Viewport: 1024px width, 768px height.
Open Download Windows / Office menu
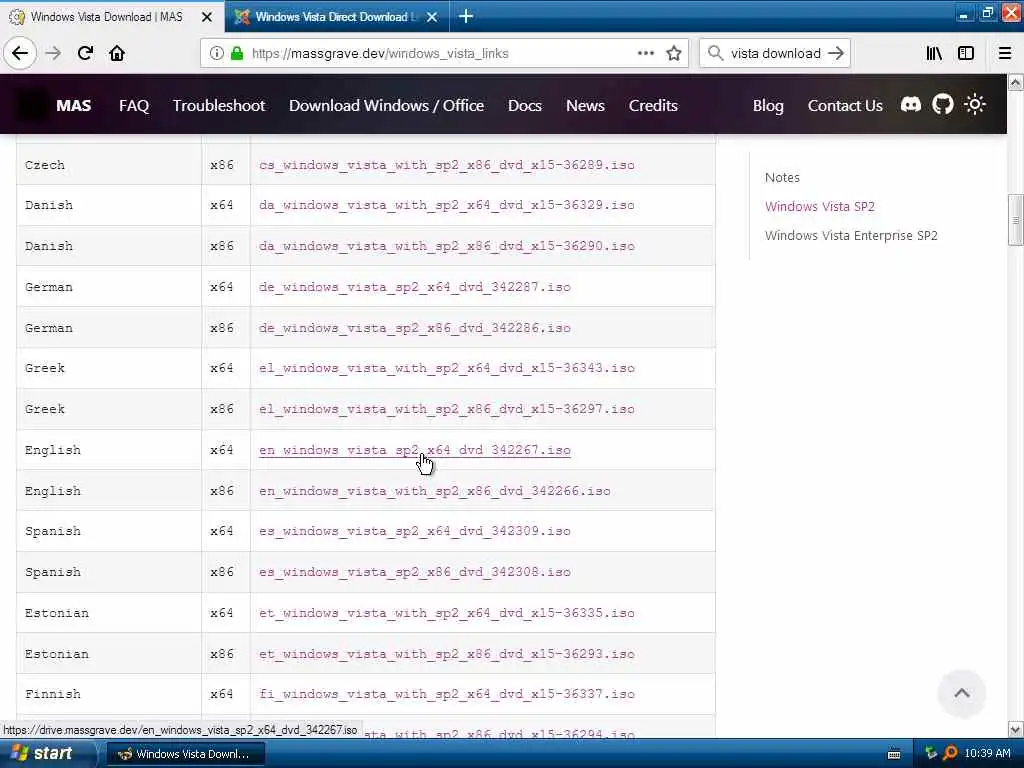coord(387,105)
